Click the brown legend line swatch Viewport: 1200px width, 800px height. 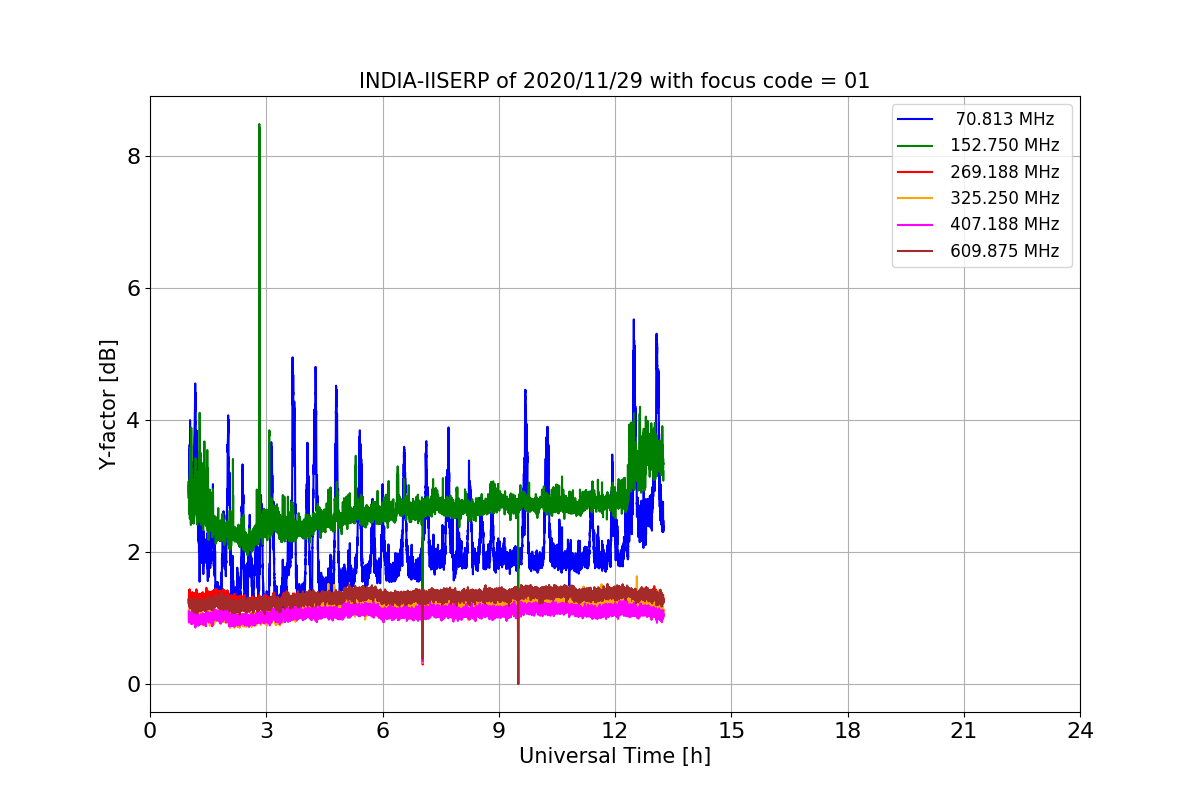coord(915,251)
